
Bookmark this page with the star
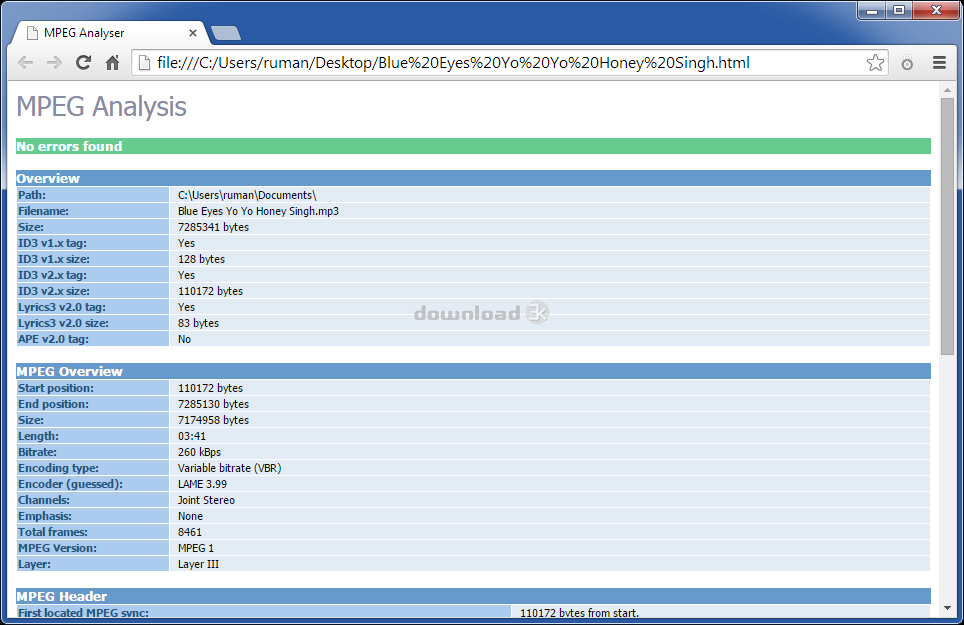(x=875, y=63)
